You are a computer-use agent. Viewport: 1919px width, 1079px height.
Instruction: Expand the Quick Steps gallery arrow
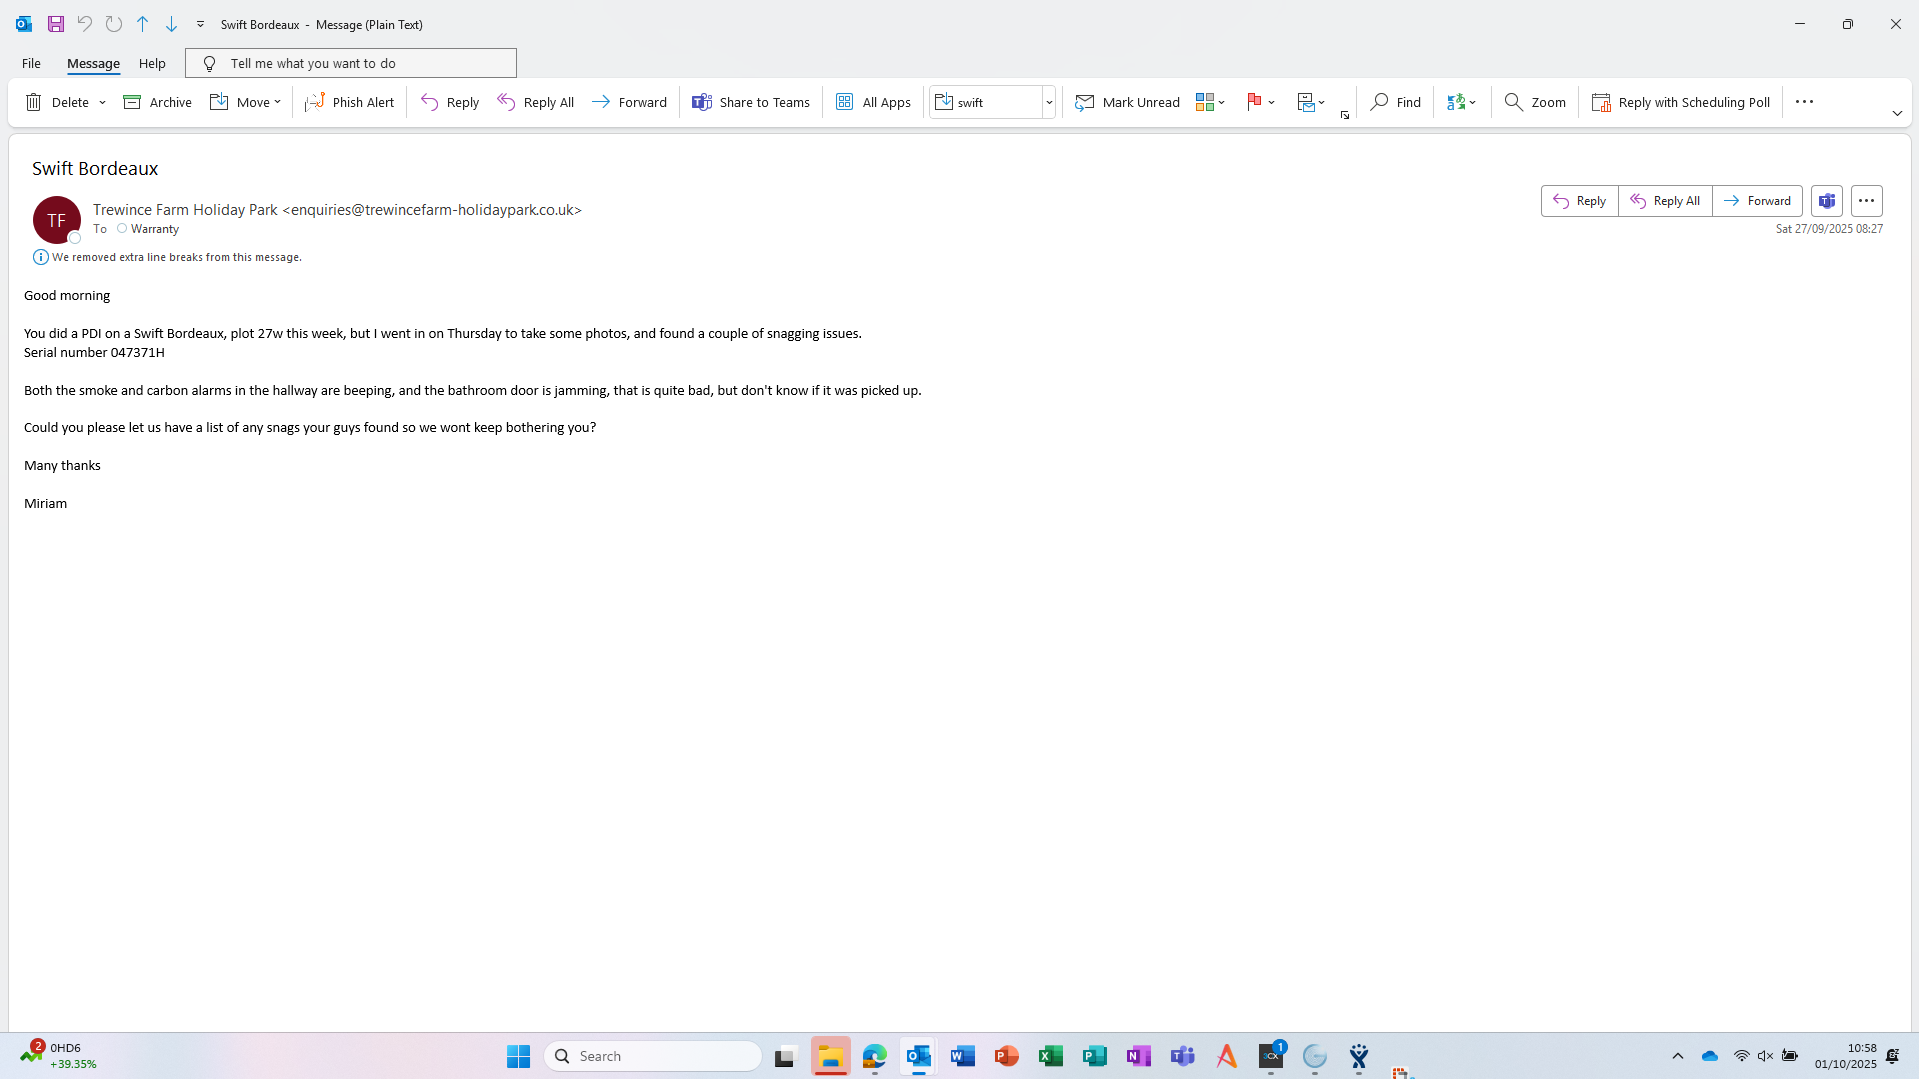point(1049,102)
